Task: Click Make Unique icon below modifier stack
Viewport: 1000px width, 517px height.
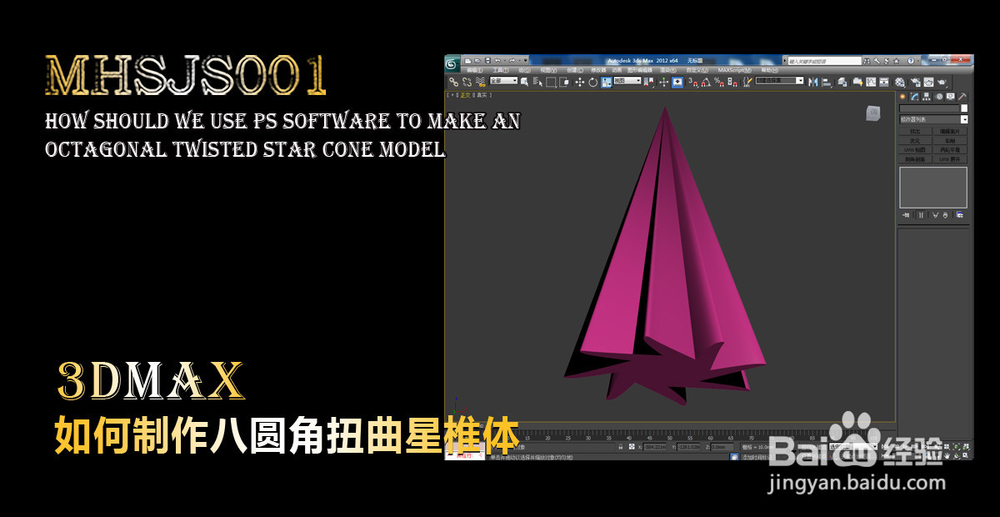Action: (935, 215)
